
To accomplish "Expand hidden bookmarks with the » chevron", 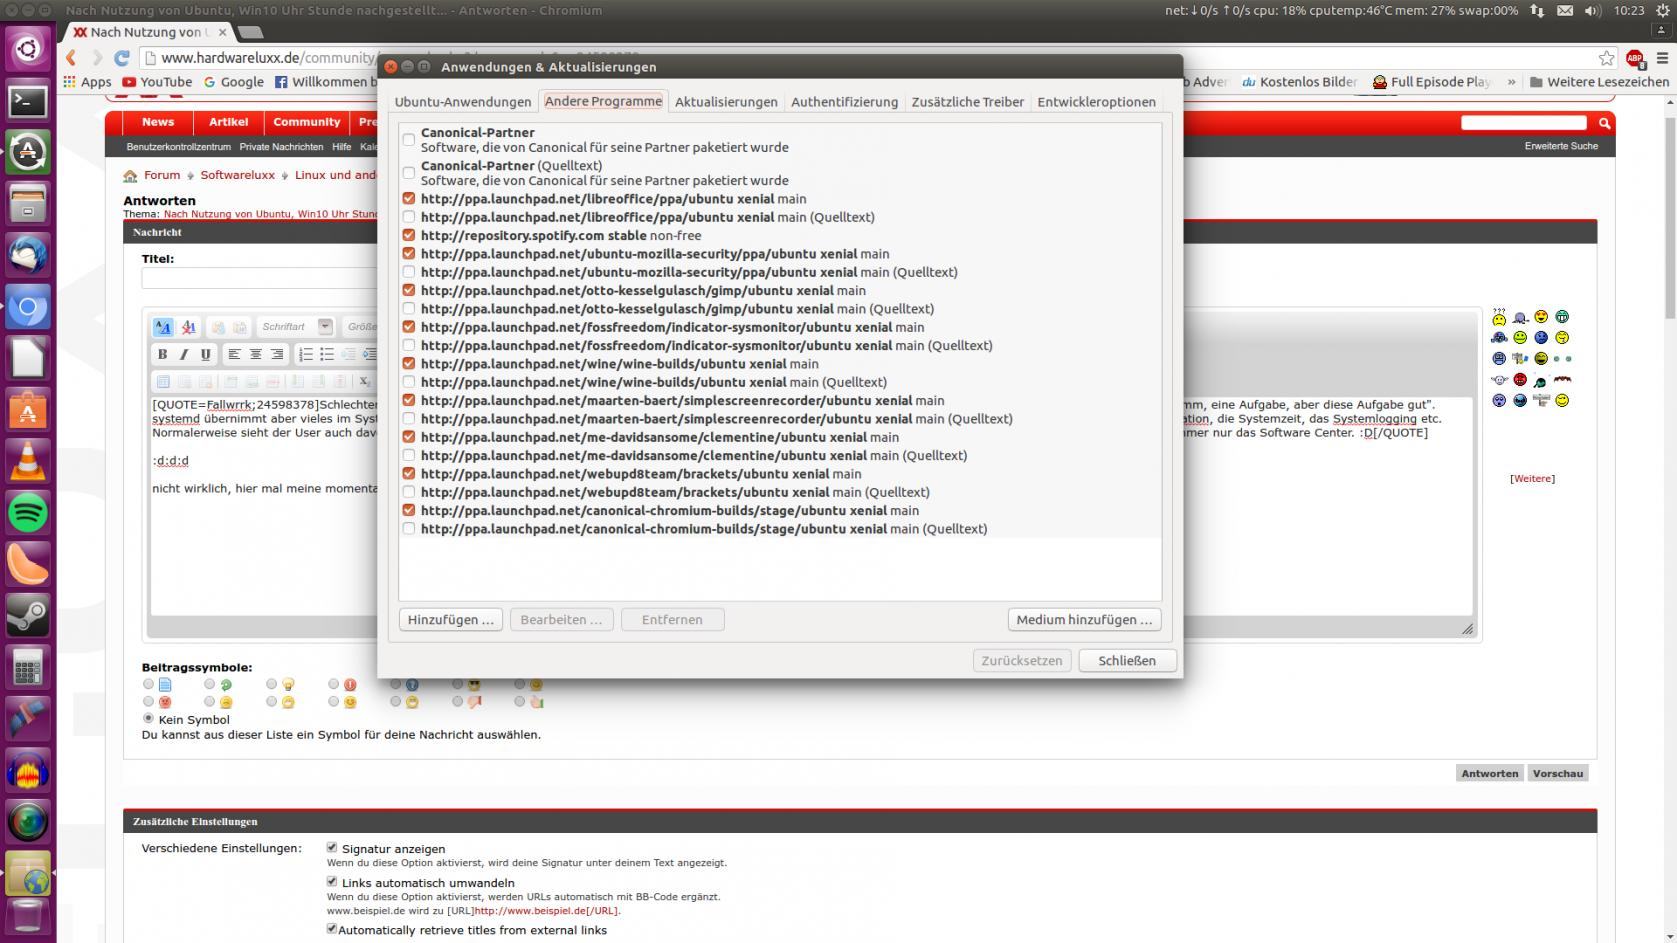I will pos(1511,82).
